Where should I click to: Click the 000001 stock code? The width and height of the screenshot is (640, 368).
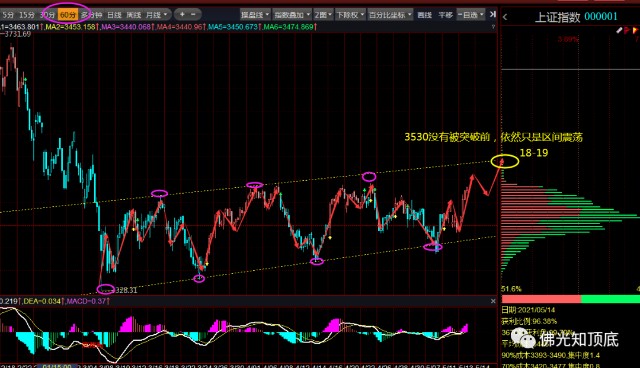coord(601,17)
